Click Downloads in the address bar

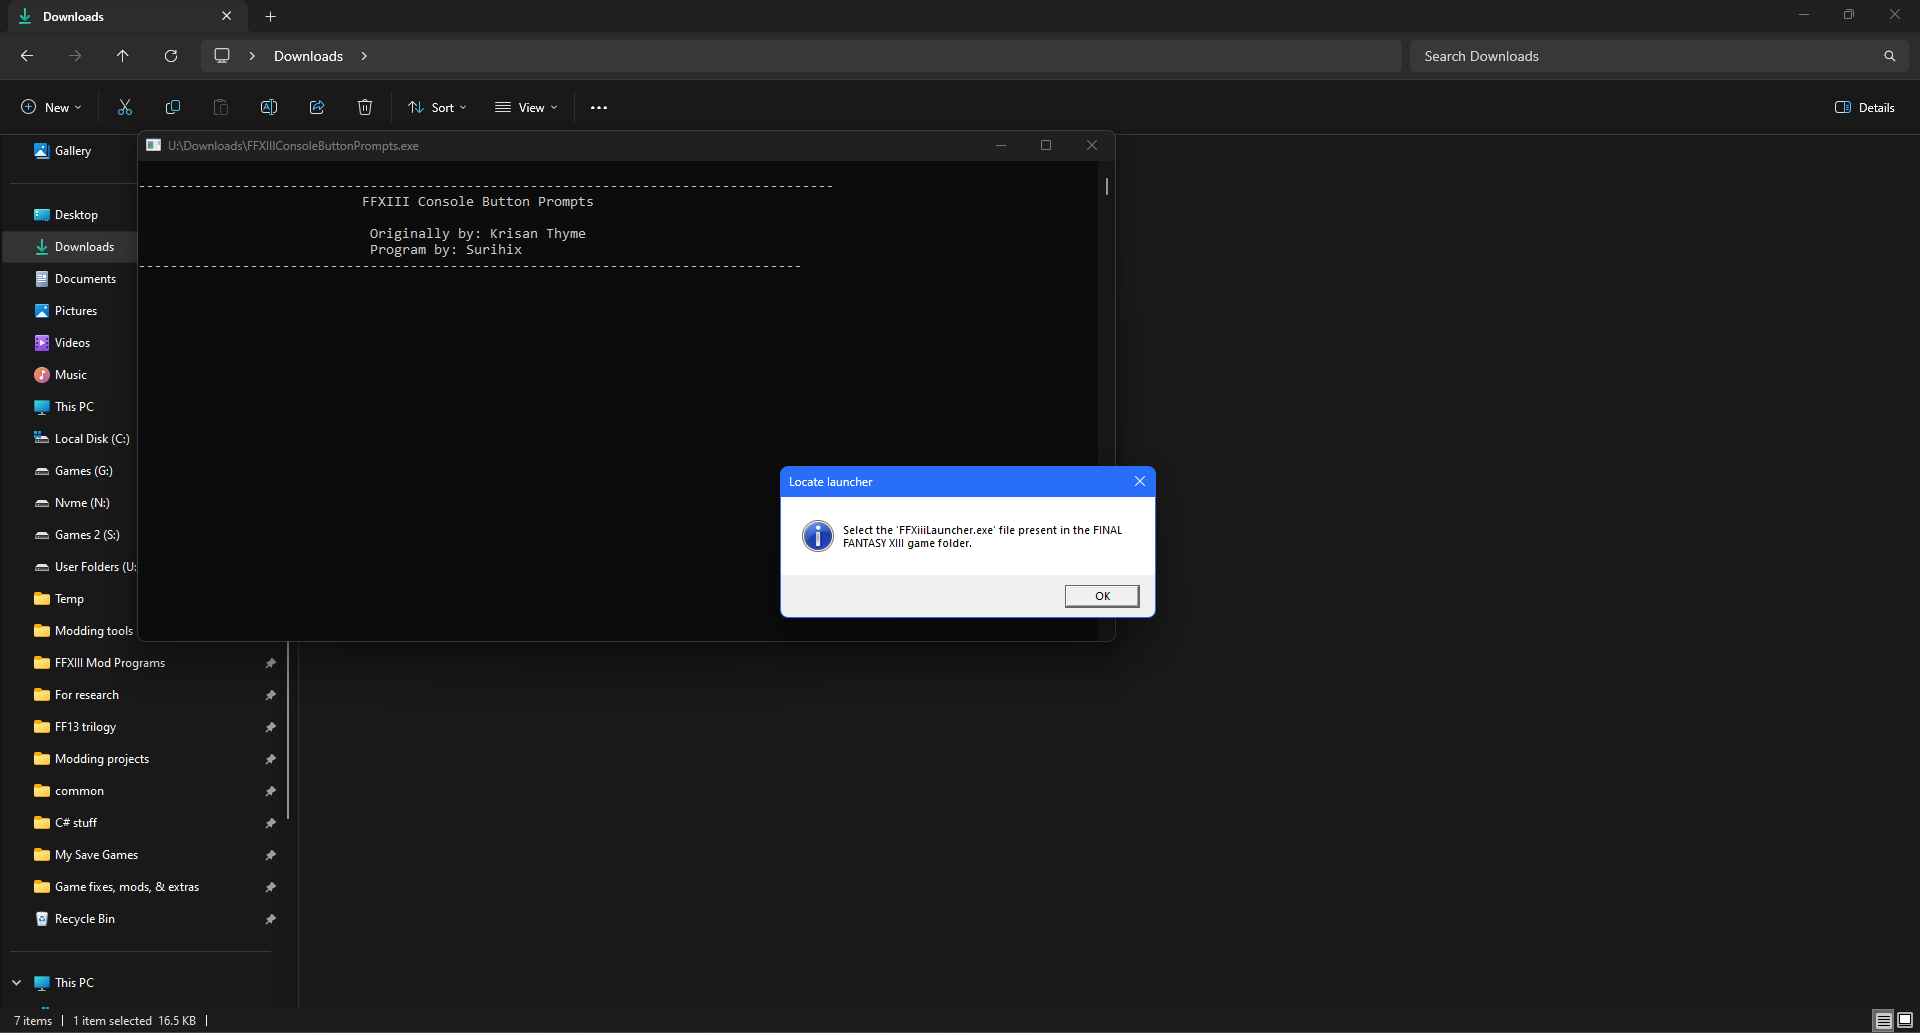click(x=308, y=56)
